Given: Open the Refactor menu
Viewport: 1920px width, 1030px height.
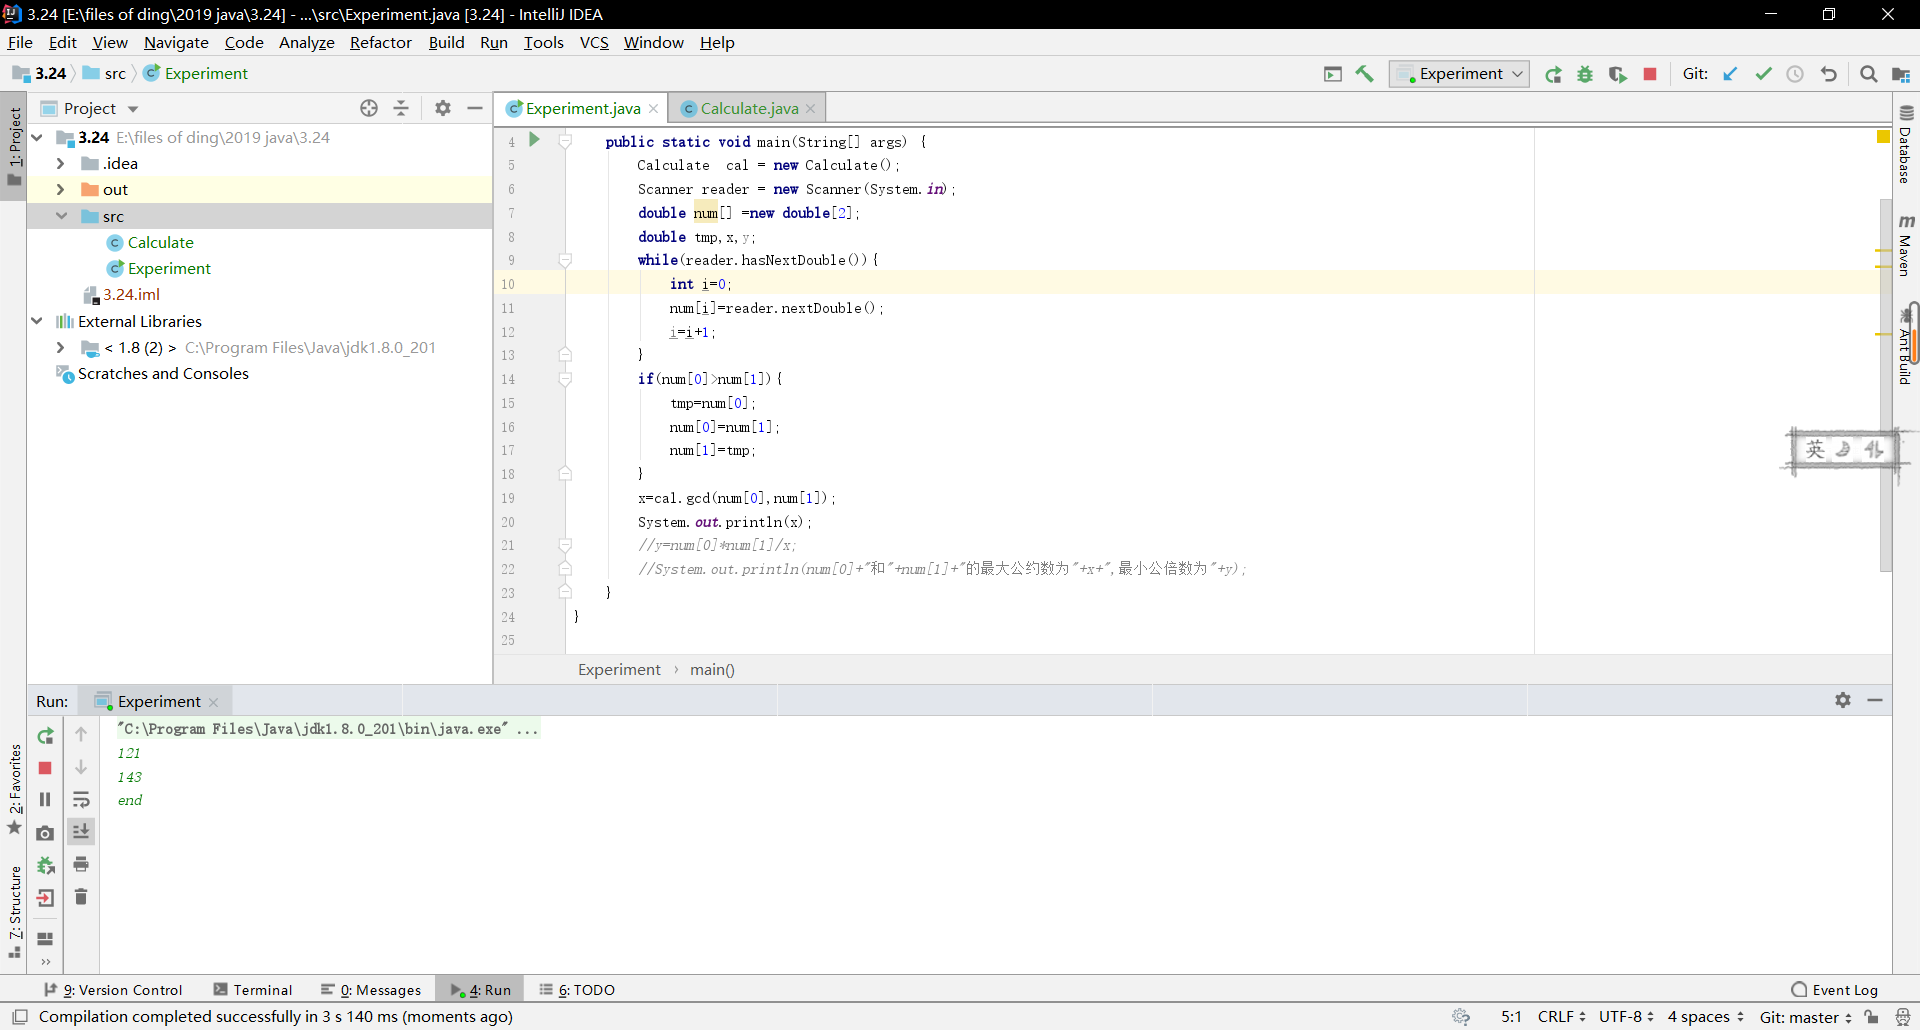Looking at the screenshot, I should click(x=380, y=42).
